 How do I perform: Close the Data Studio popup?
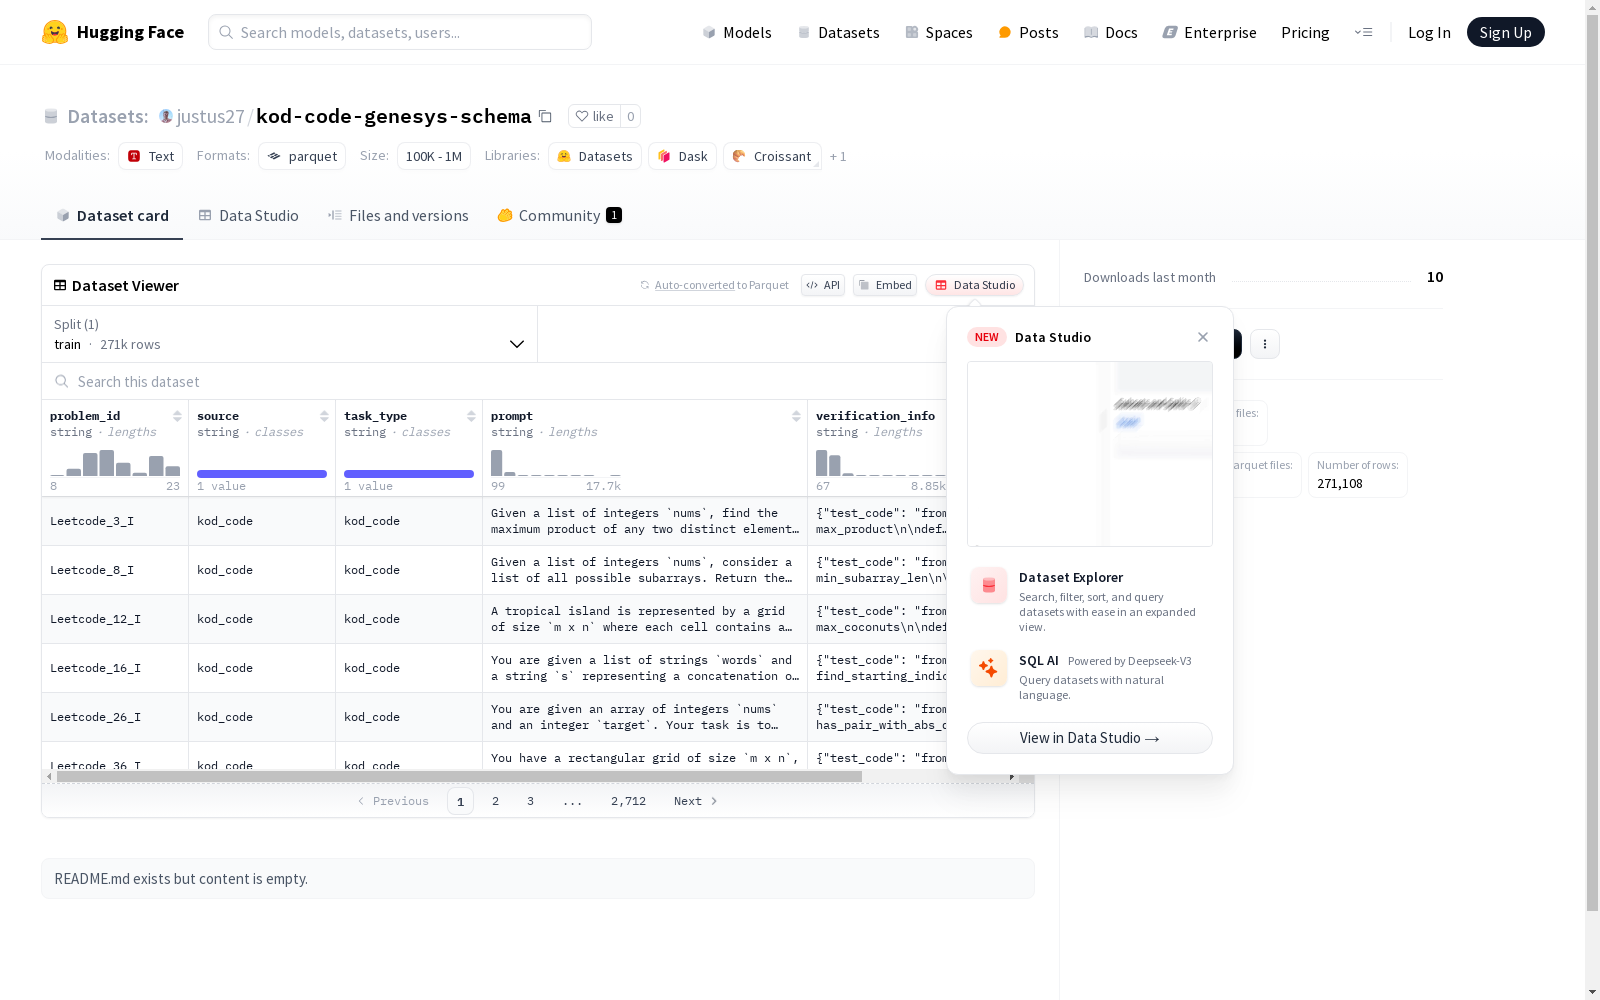pyautogui.click(x=1203, y=337)
